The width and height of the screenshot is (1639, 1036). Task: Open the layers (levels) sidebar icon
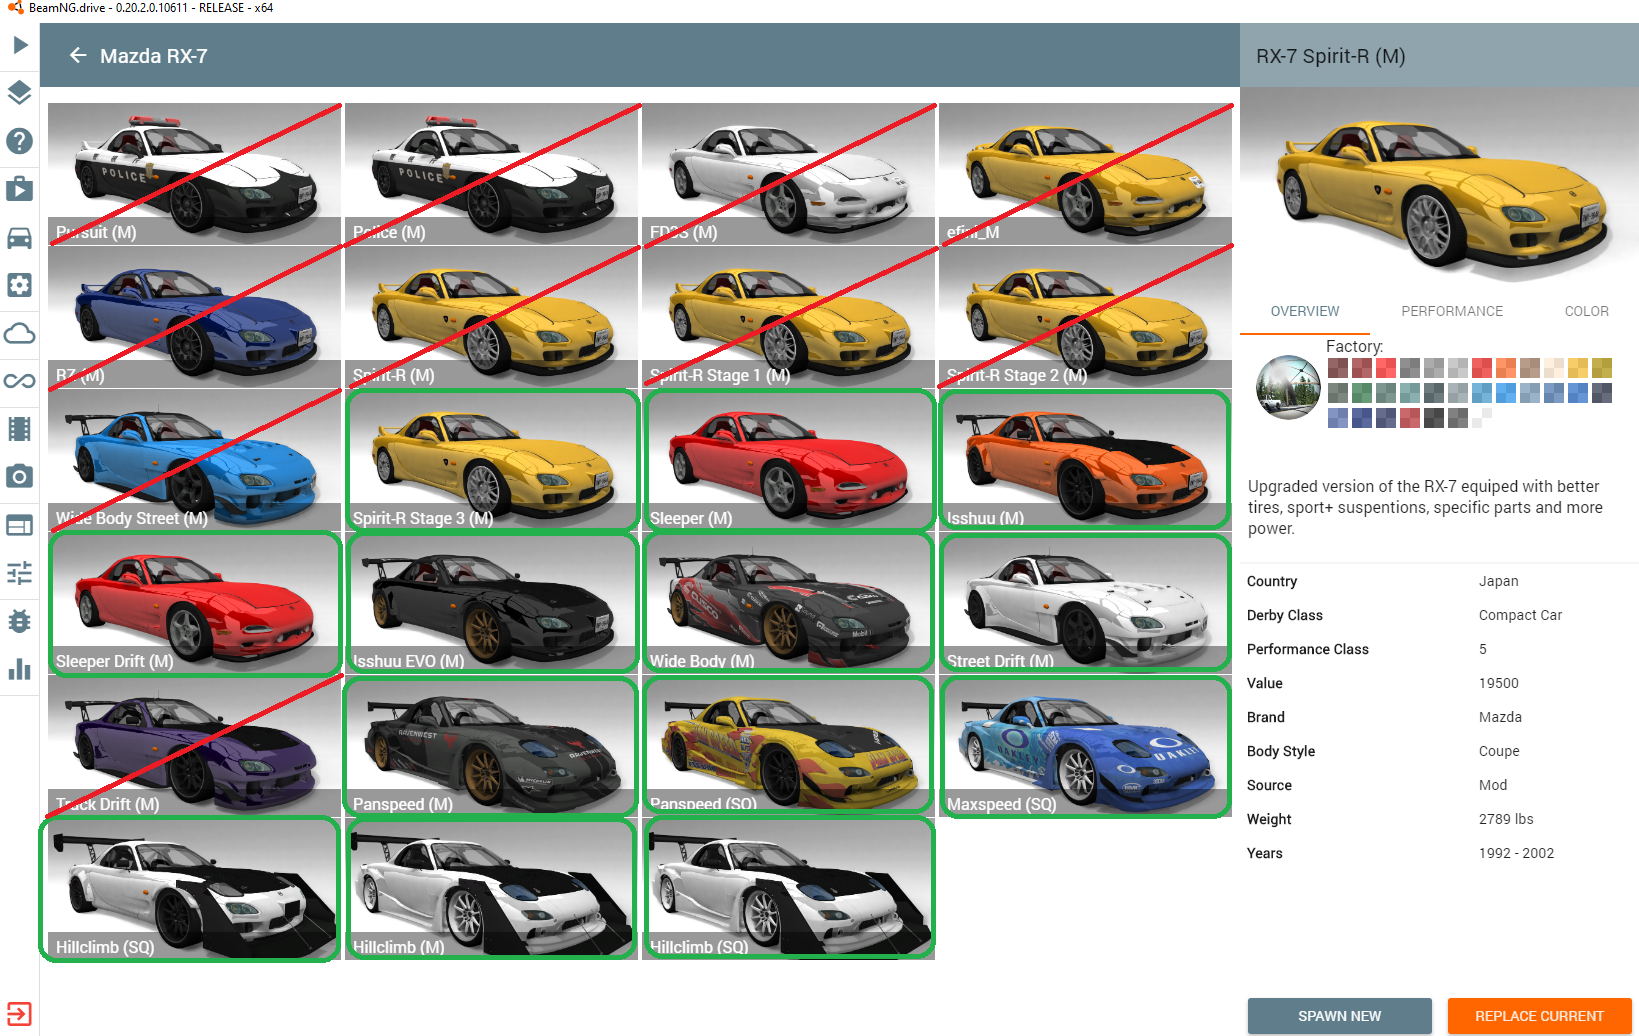(x=20, y=93)
